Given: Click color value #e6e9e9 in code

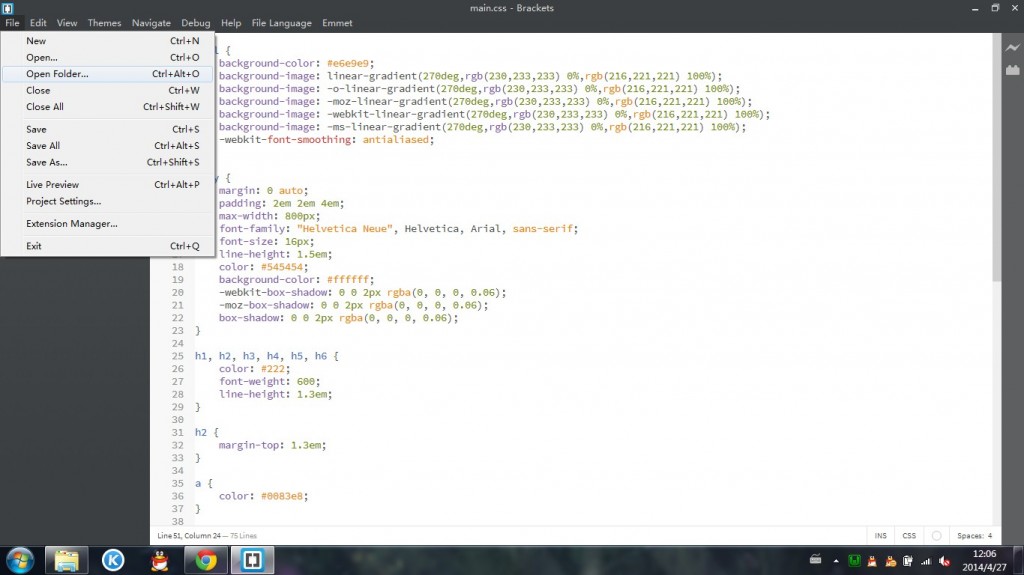Looking at the screenshot, I should coord(348,63).
